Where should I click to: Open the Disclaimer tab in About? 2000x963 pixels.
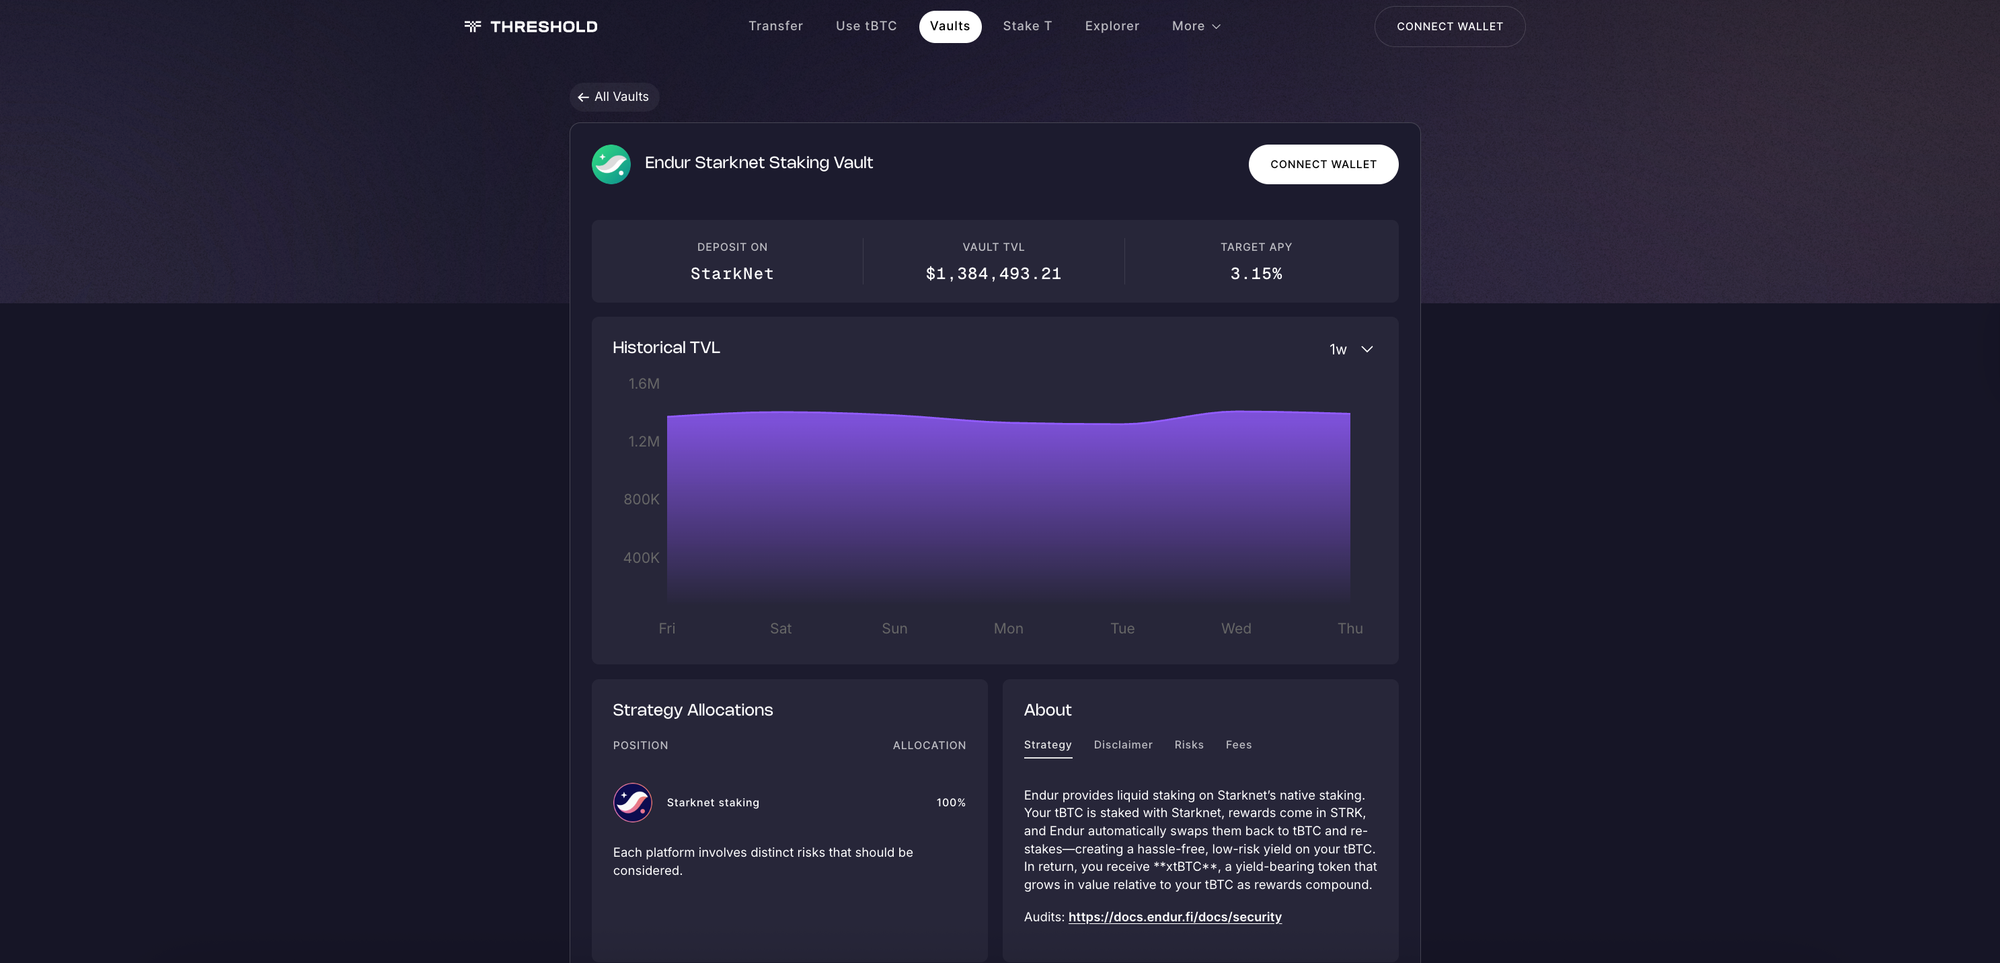coord(1123,745)
